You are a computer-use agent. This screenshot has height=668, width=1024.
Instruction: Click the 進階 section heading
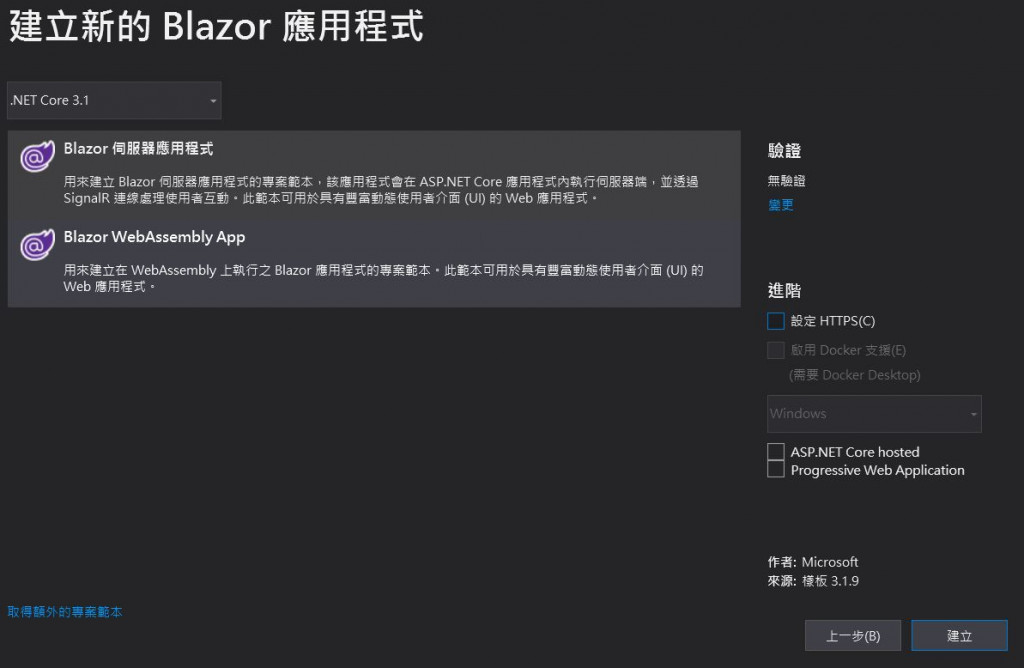point(784,291)
